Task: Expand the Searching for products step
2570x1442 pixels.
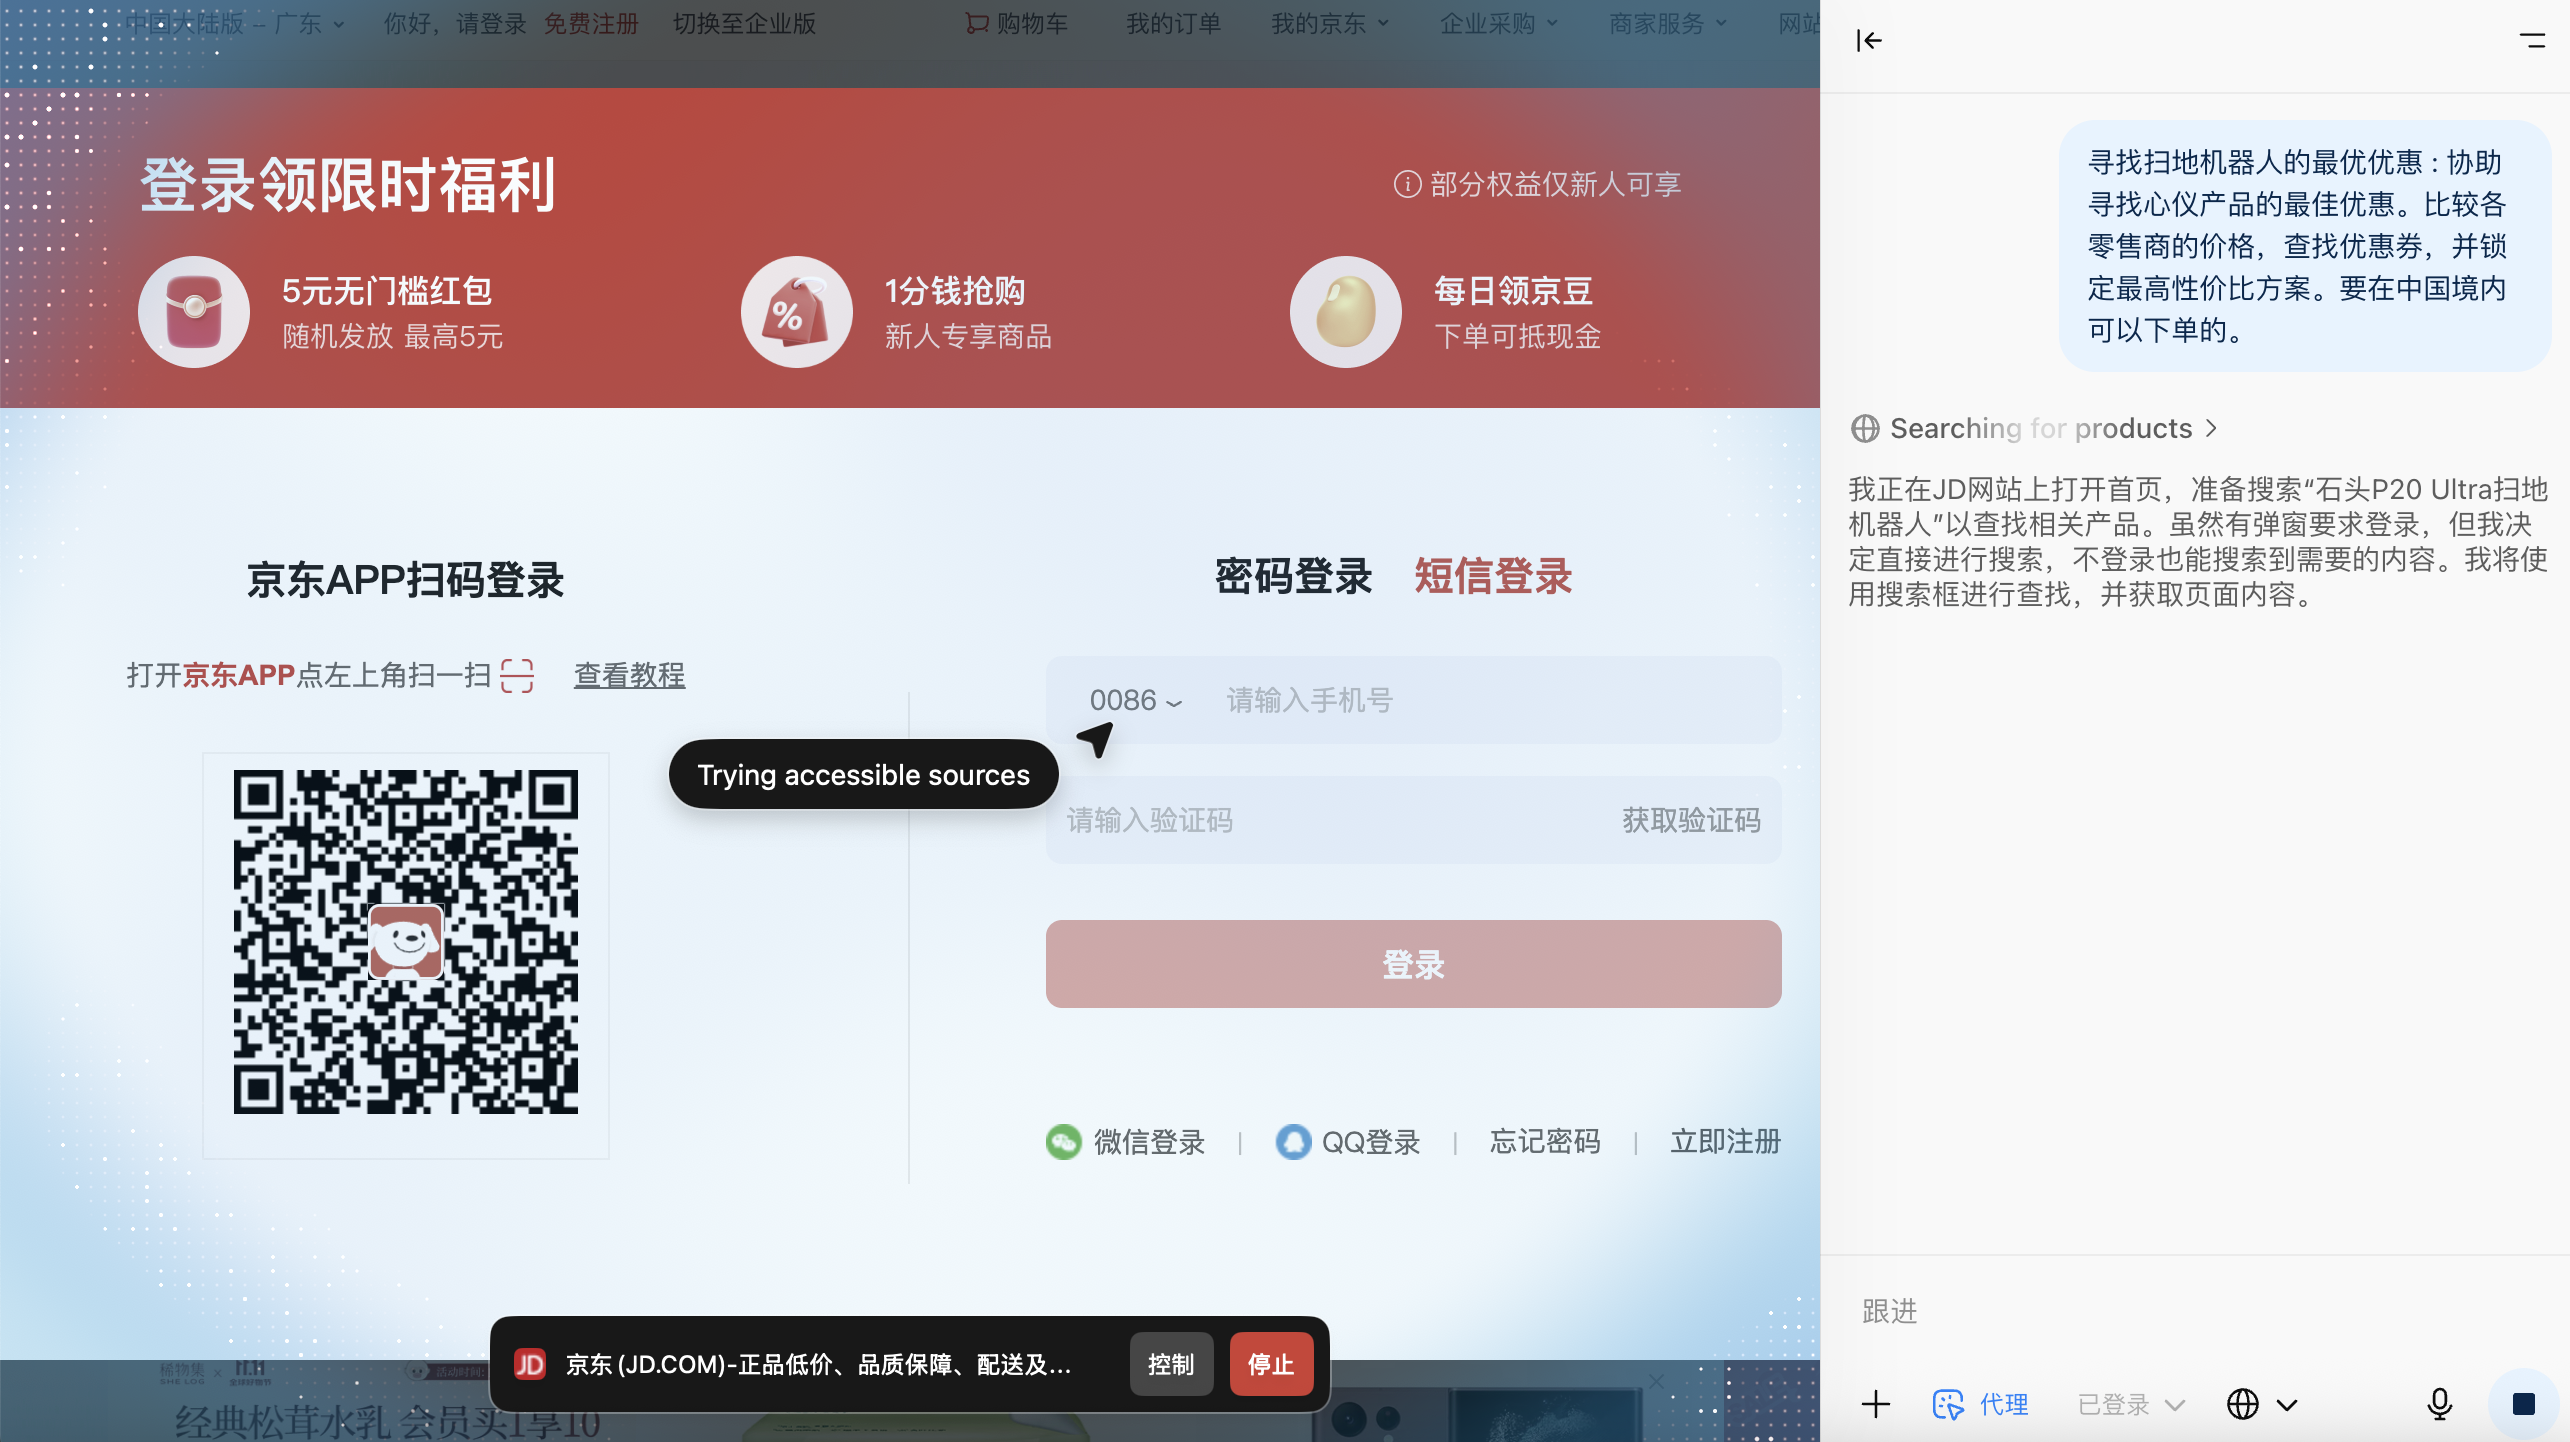Action: click(2040, 429)
